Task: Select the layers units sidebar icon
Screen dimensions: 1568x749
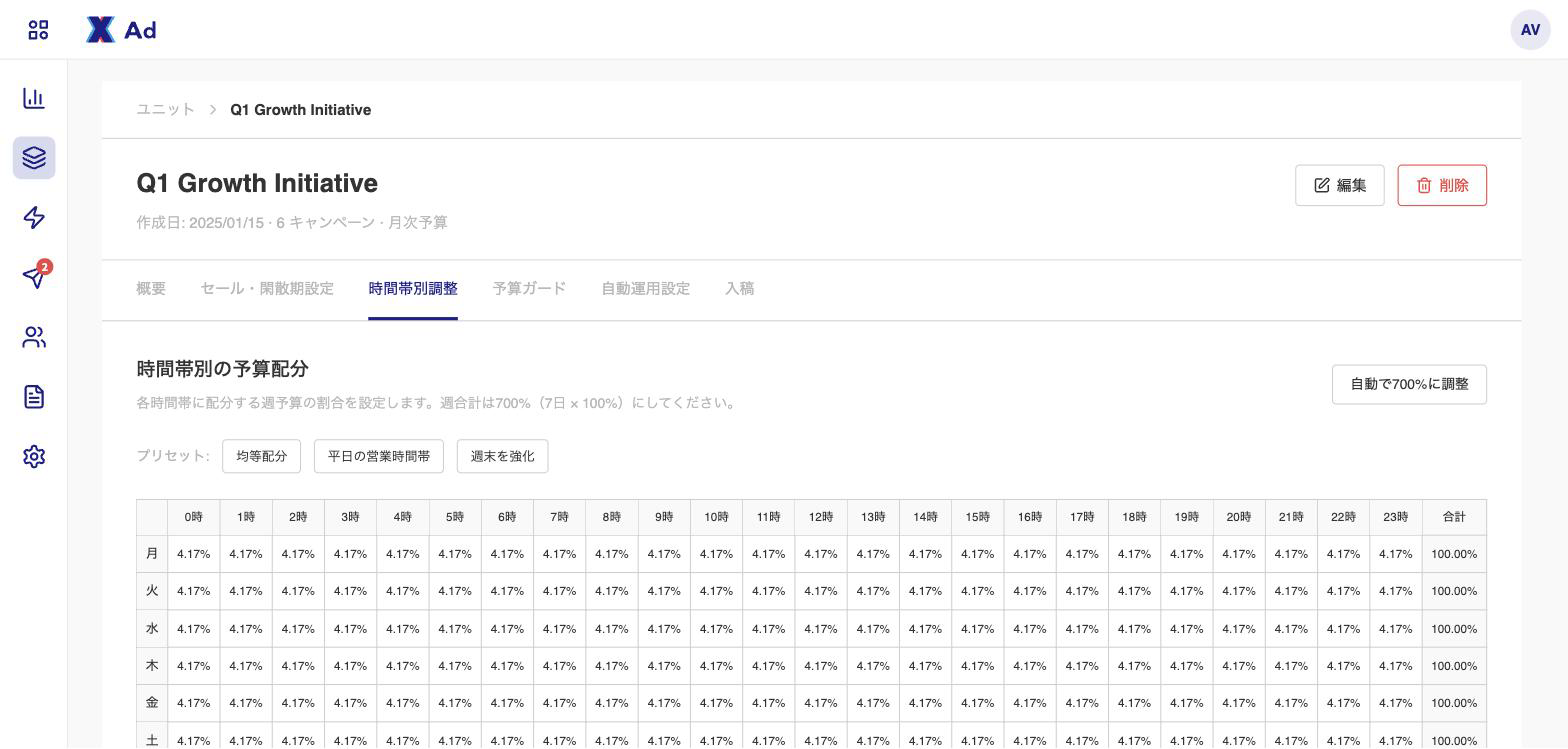Action: [34, 158]
